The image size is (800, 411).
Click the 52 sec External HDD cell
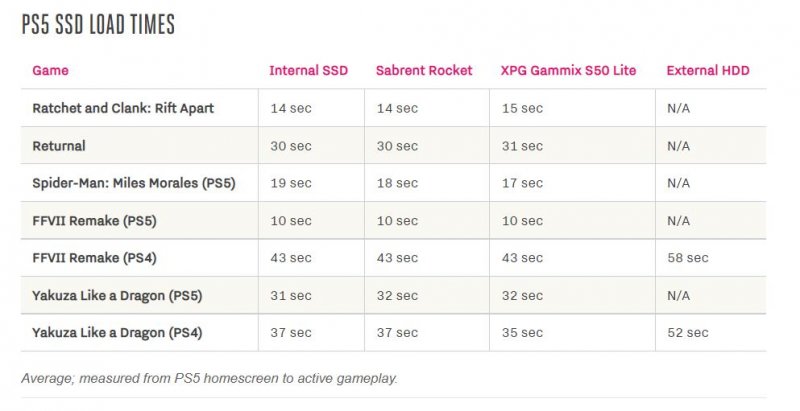pyautogui.click(x=687, y=333)
